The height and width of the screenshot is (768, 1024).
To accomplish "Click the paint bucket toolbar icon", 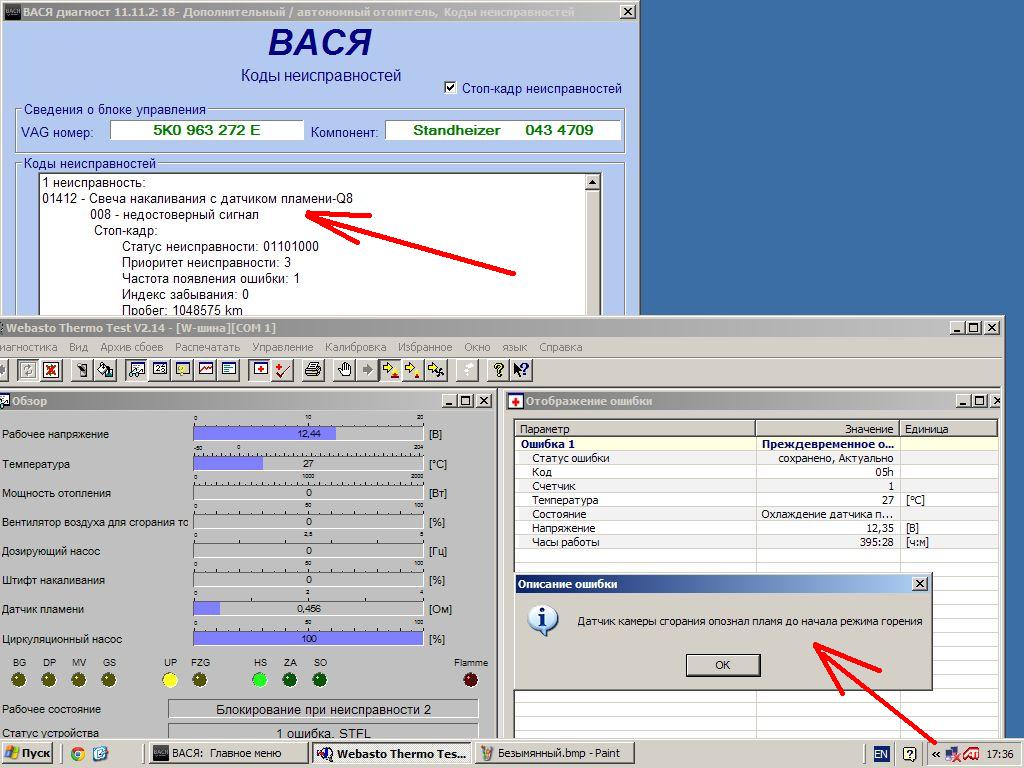I will click(x=105, y=370).
